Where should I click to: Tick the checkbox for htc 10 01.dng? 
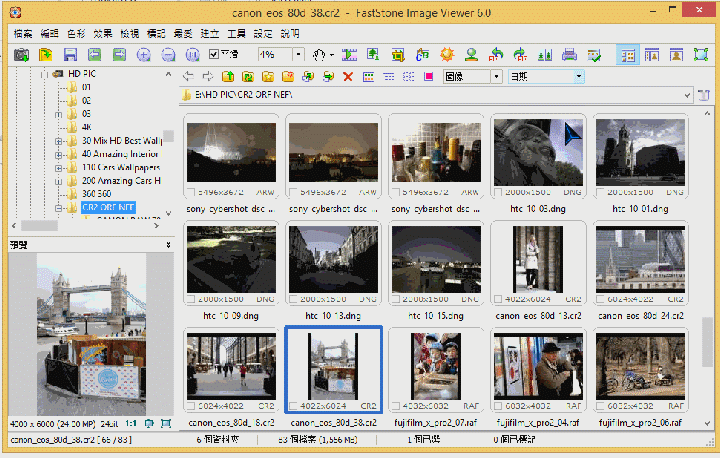(600, 192)
